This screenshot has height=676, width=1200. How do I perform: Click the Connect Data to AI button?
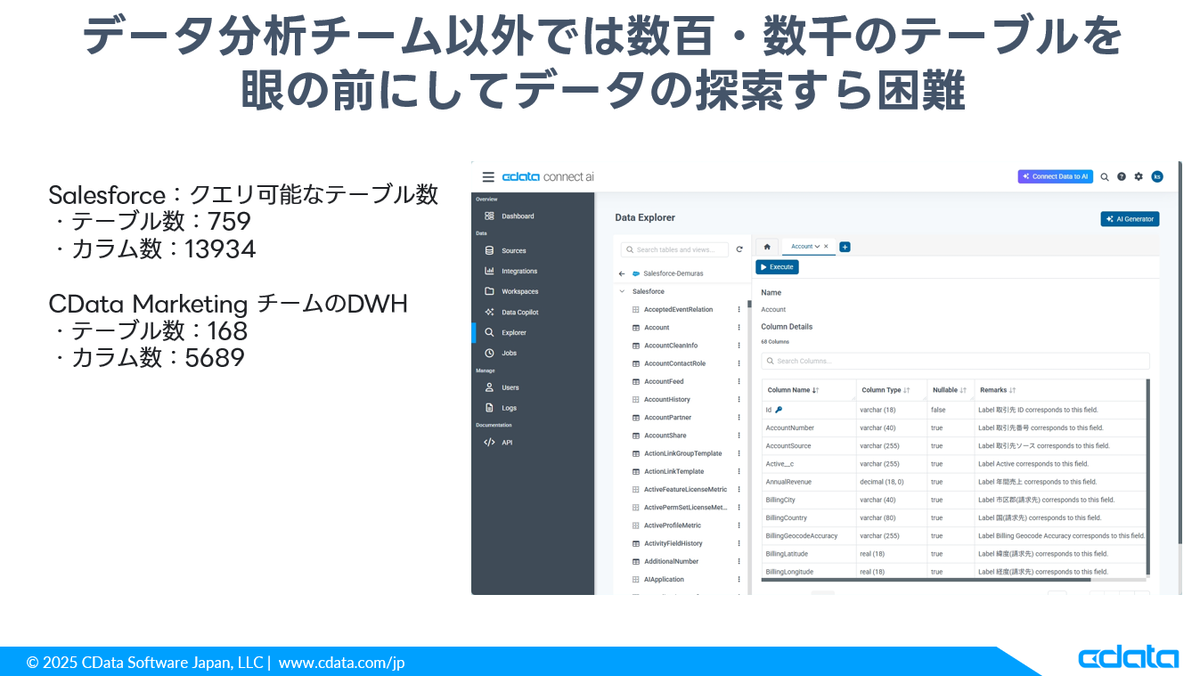tap(1055, 176)
